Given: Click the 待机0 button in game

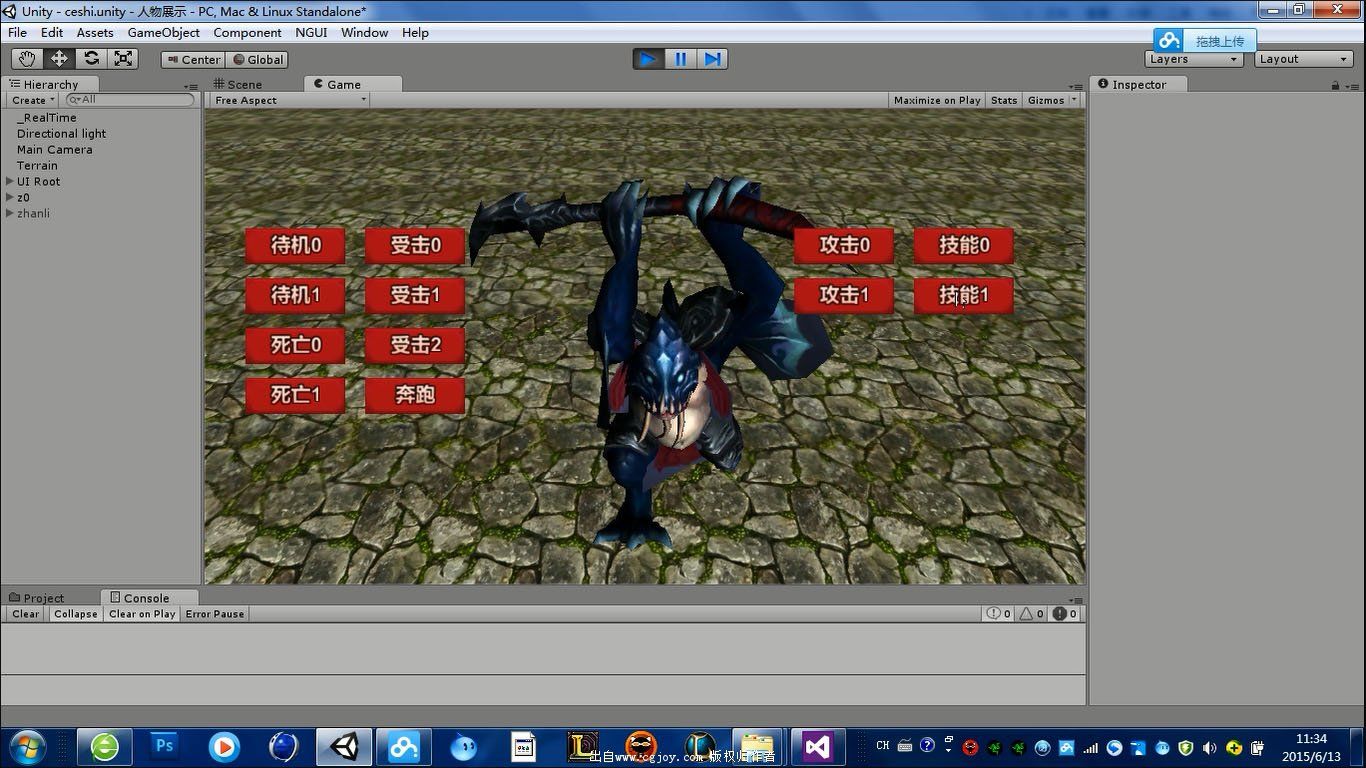Looking at the screenshot, I should click(295, 245).
